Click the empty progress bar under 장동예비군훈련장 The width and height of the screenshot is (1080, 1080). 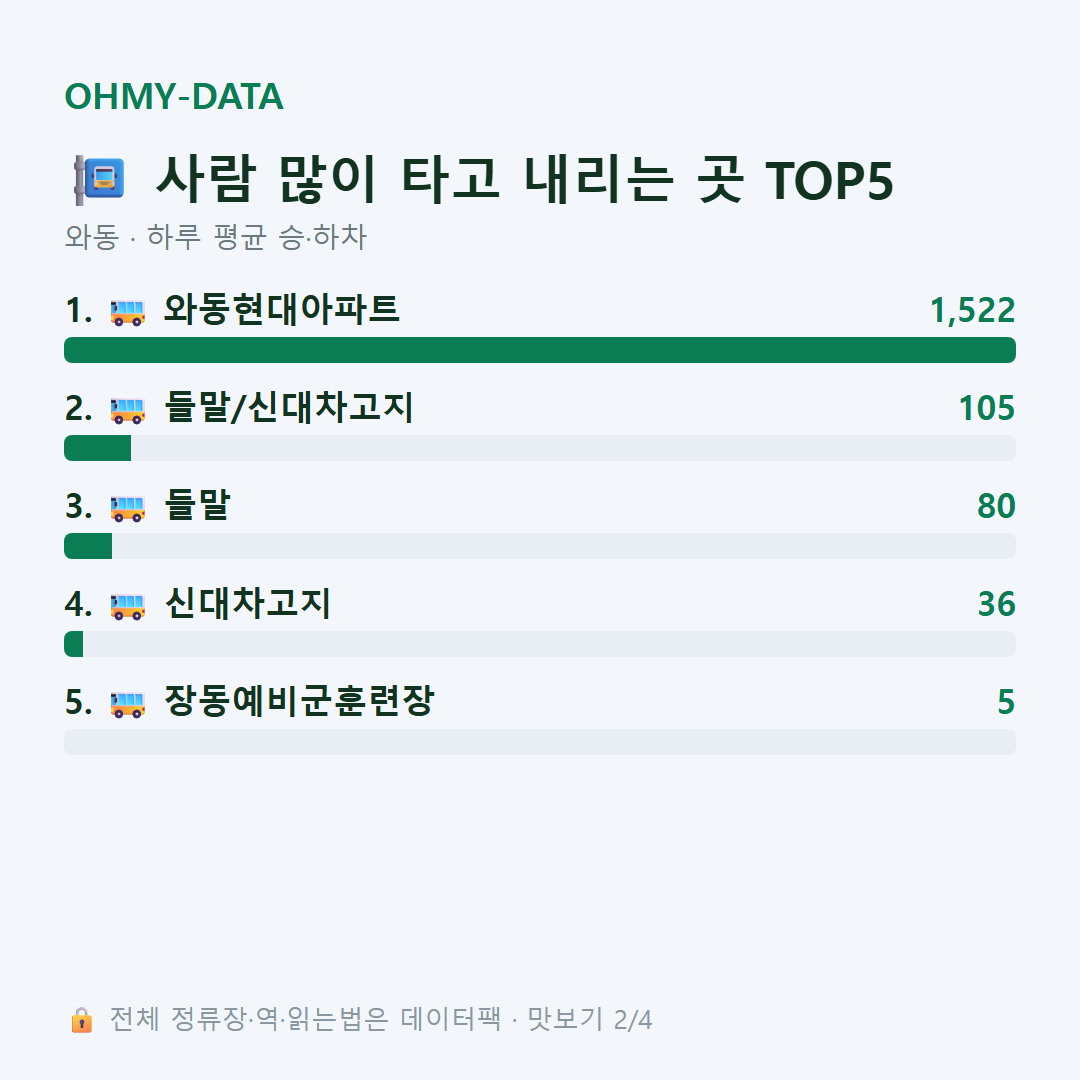point(540,742)
